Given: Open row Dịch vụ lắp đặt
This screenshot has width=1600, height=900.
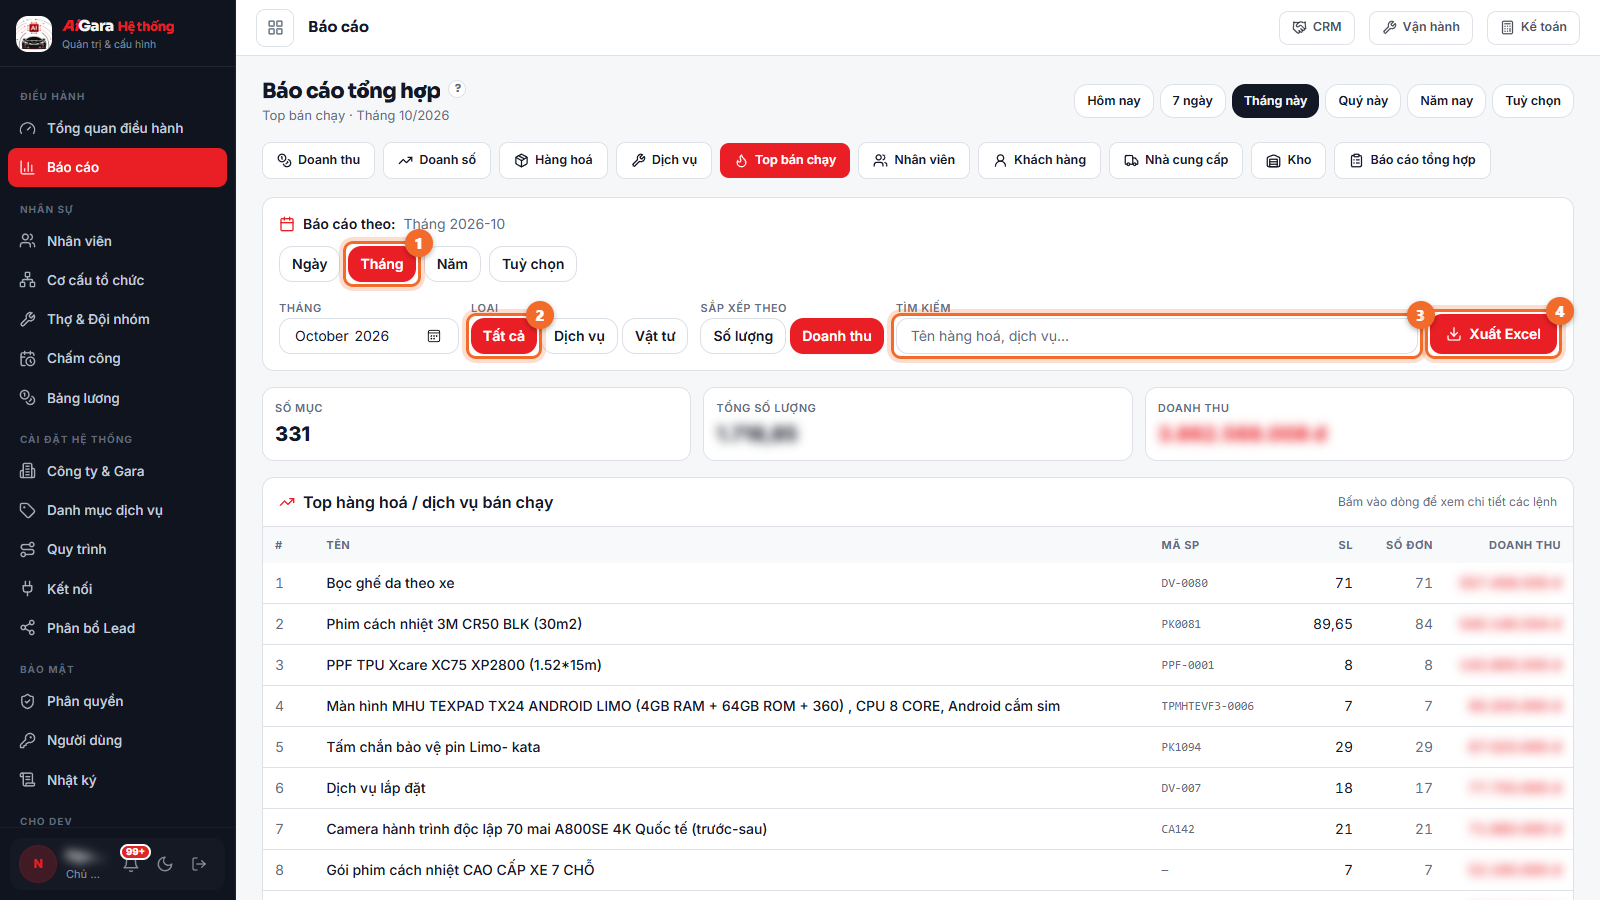Looking at the screenshot, I should pyautogui.click(x=917, y=788).
